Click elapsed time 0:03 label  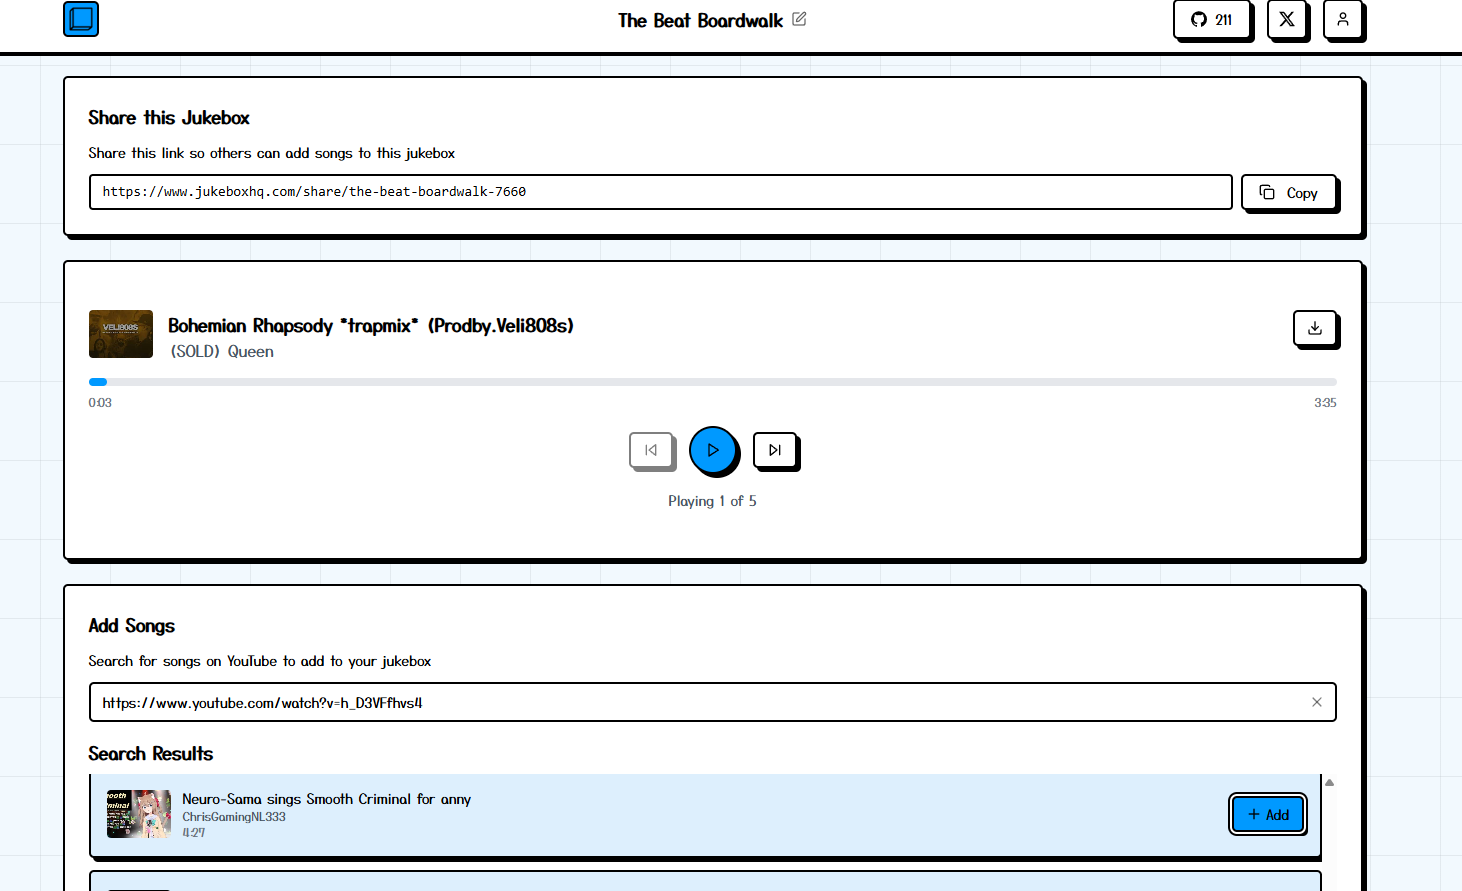[100, 403]
